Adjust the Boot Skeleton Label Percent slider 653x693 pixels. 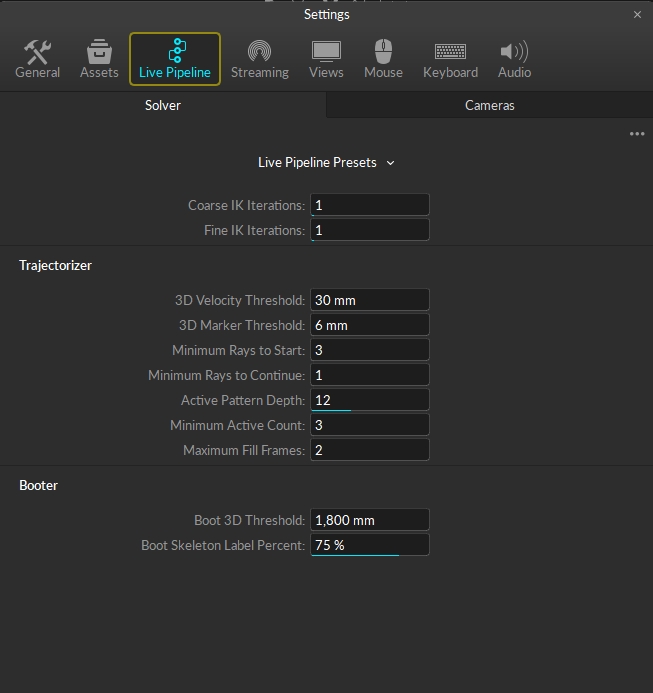point(369,545)
